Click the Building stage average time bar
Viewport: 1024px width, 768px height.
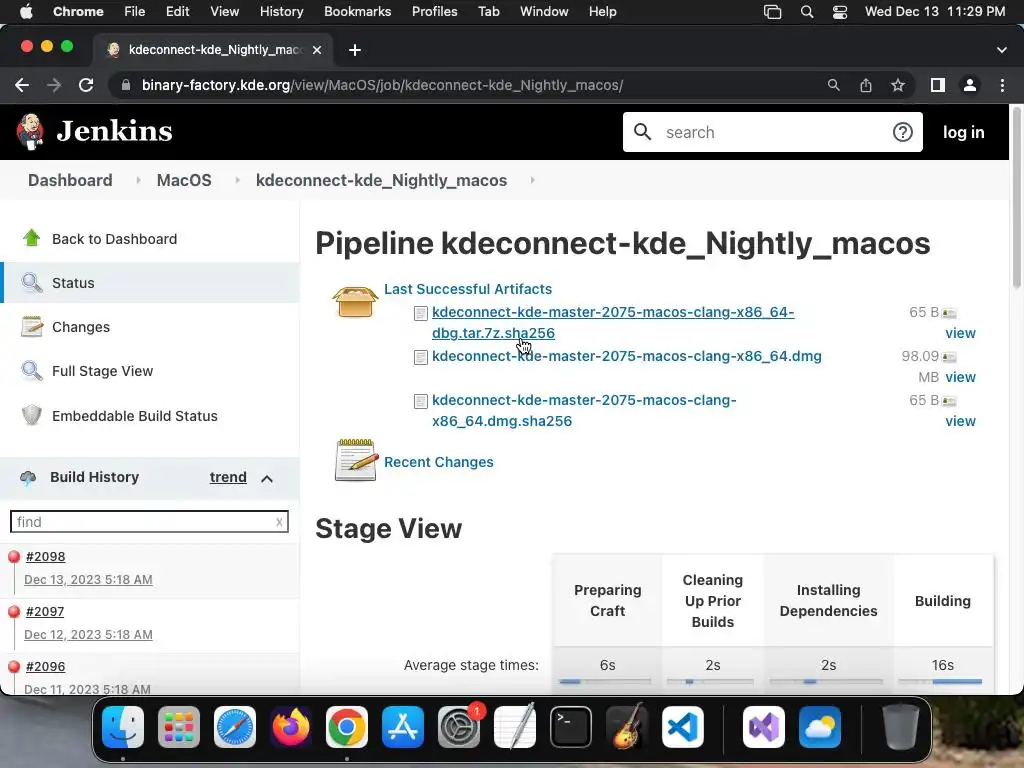940,681
